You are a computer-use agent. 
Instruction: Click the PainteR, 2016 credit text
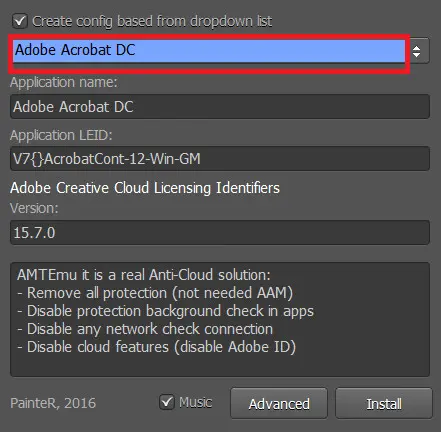53,403
